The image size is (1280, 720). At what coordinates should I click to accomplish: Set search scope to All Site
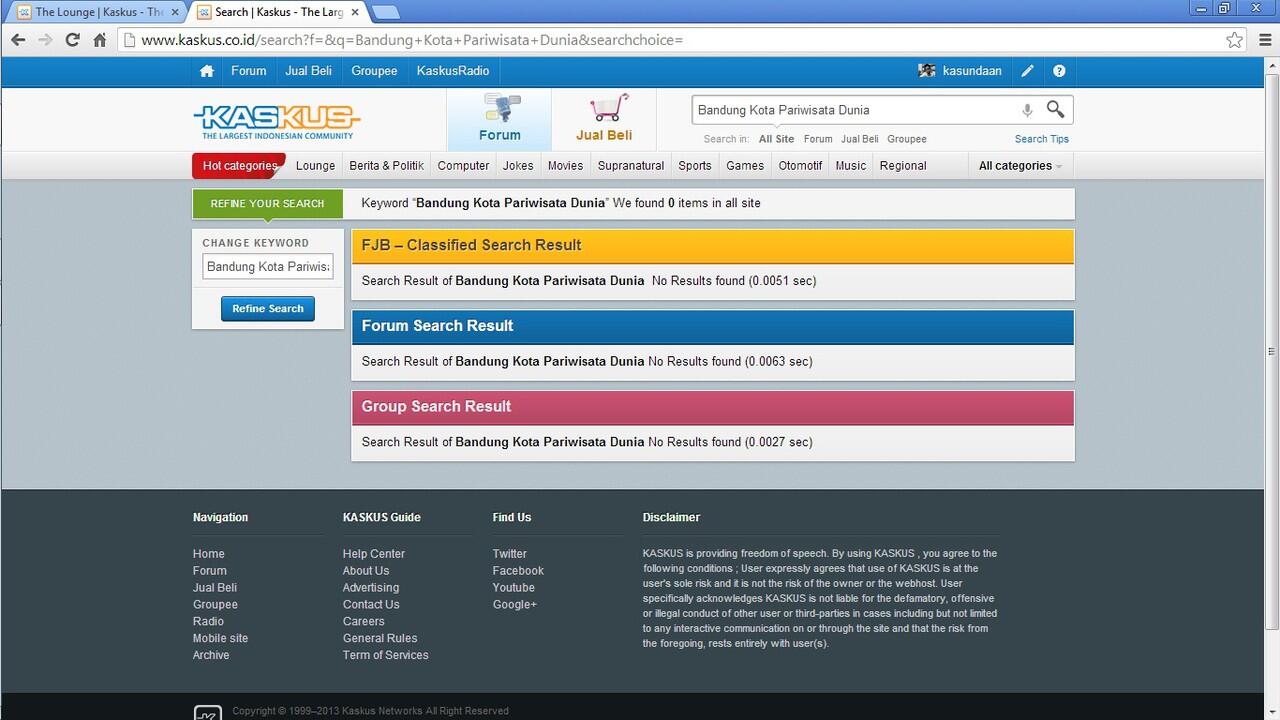(777, 139)
